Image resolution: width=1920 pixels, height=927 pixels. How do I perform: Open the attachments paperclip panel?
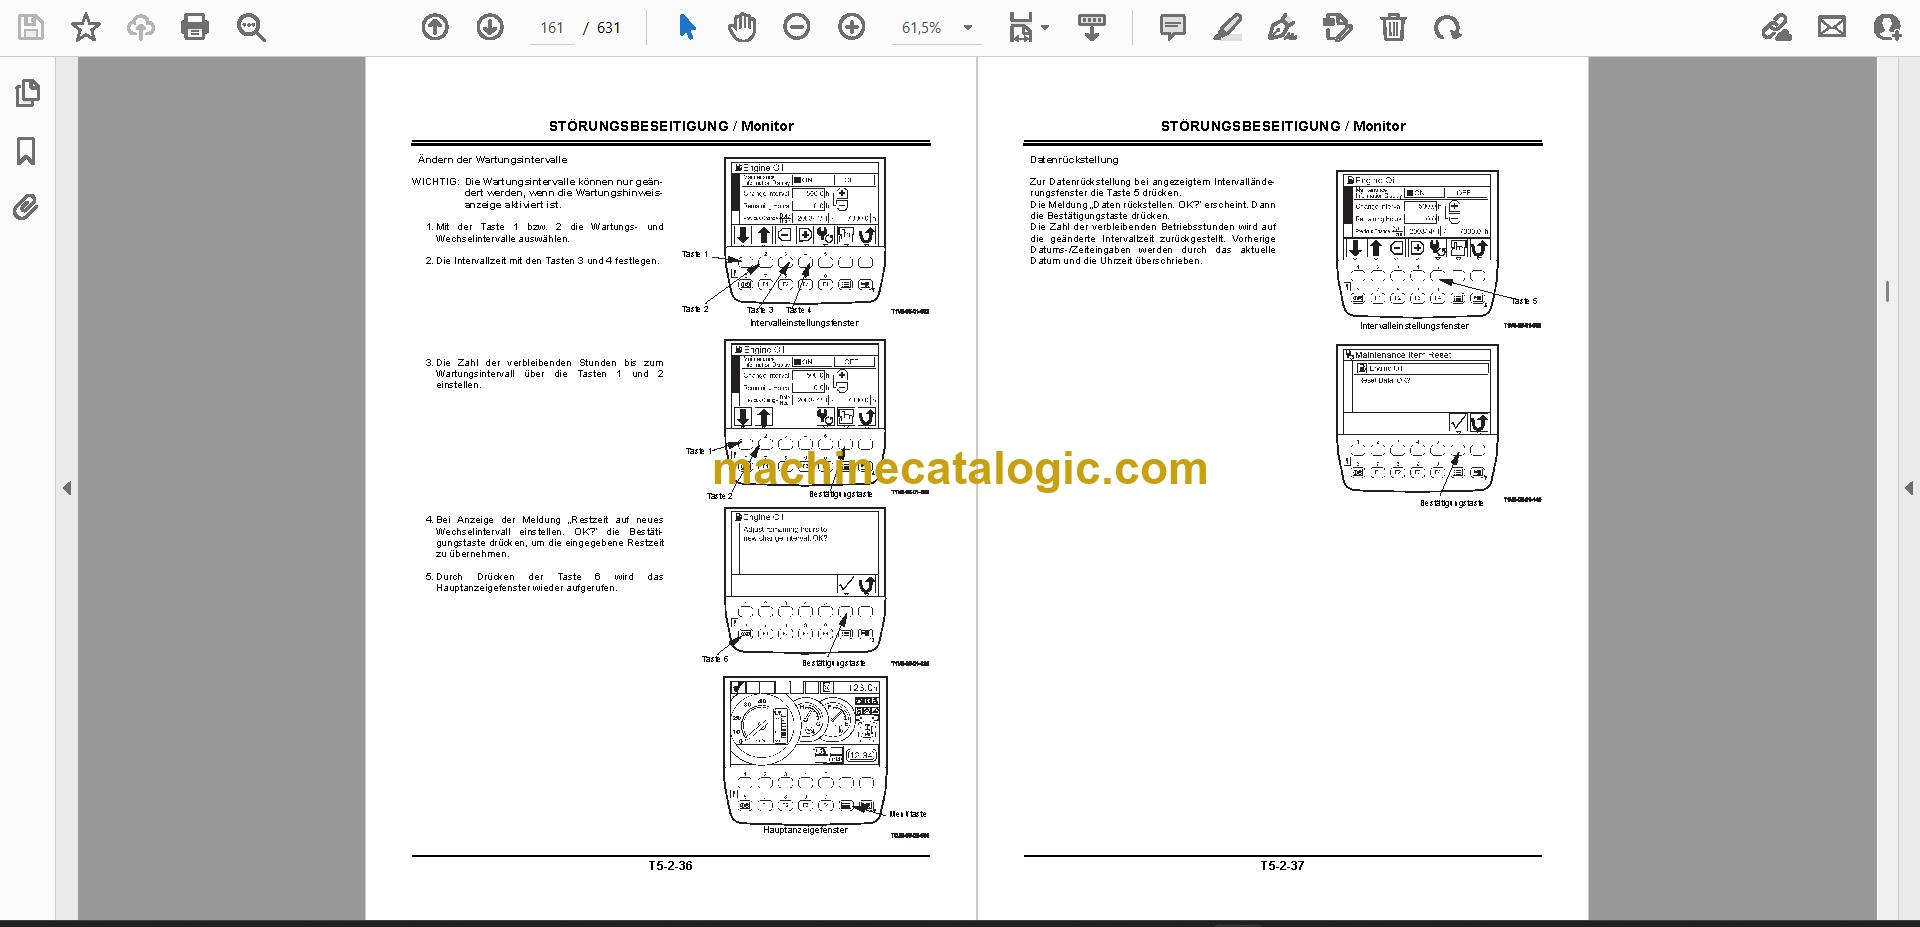(27, 208)
